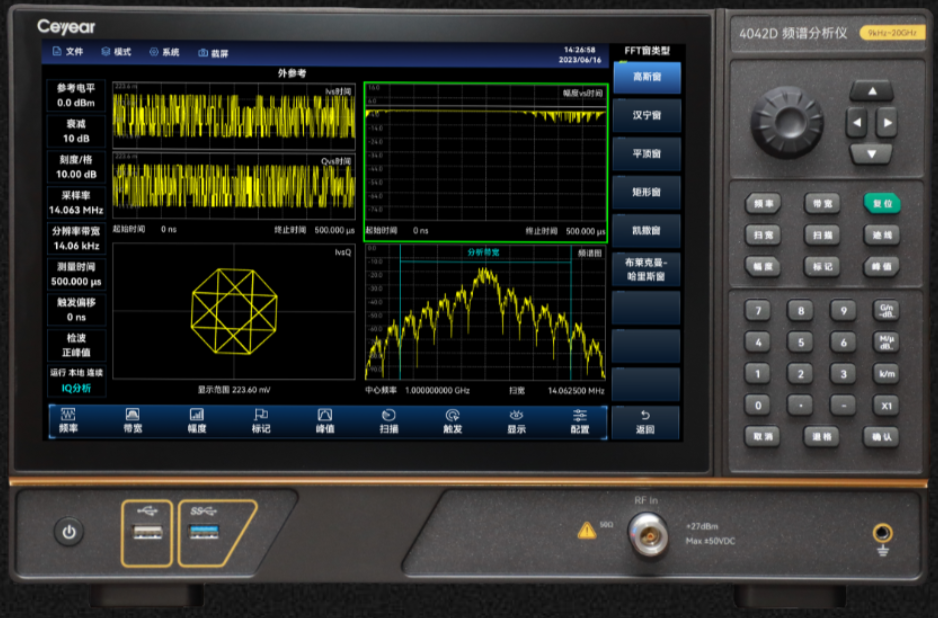938x618 pixels.
Task: Select 带宽 in the bottom screen toolbar
Action: coord(132,415)
